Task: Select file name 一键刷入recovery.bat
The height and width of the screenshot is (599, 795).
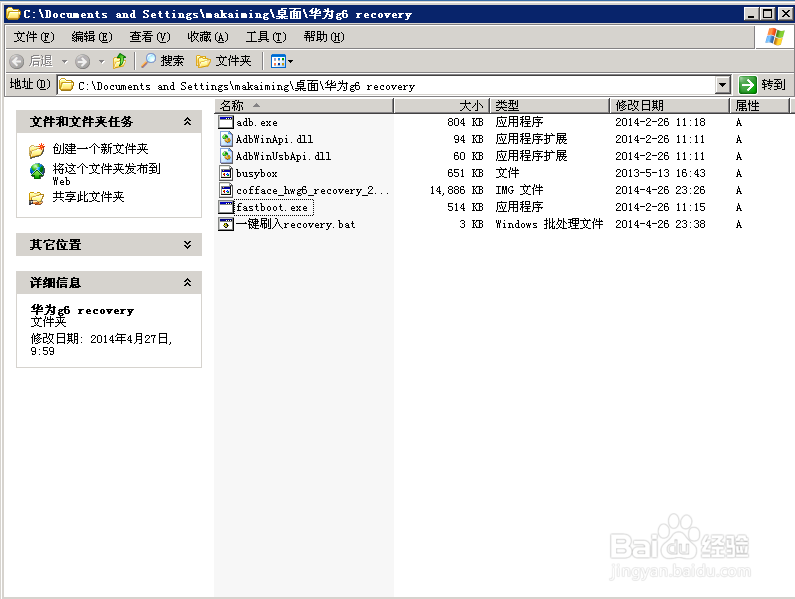Action: point(296,224)
